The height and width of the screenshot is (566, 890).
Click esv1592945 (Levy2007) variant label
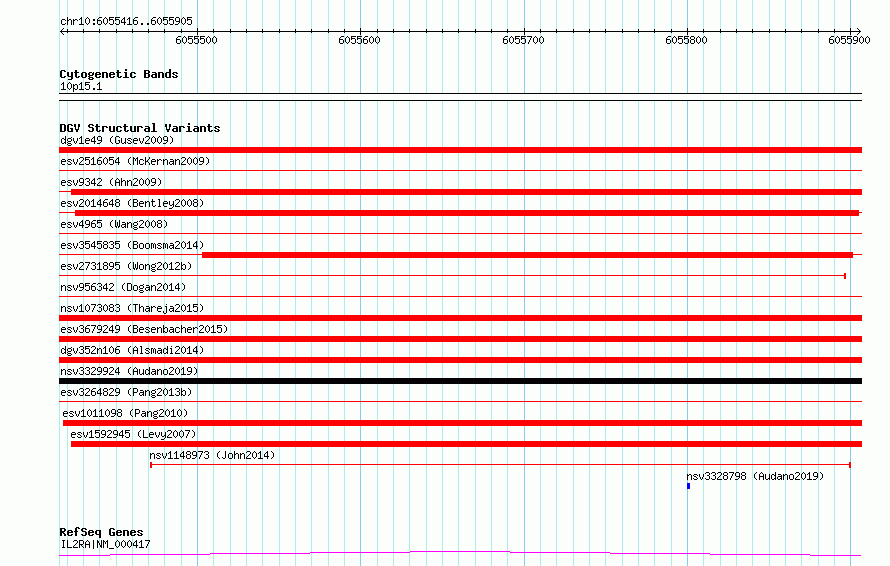(x=133, y=434)
